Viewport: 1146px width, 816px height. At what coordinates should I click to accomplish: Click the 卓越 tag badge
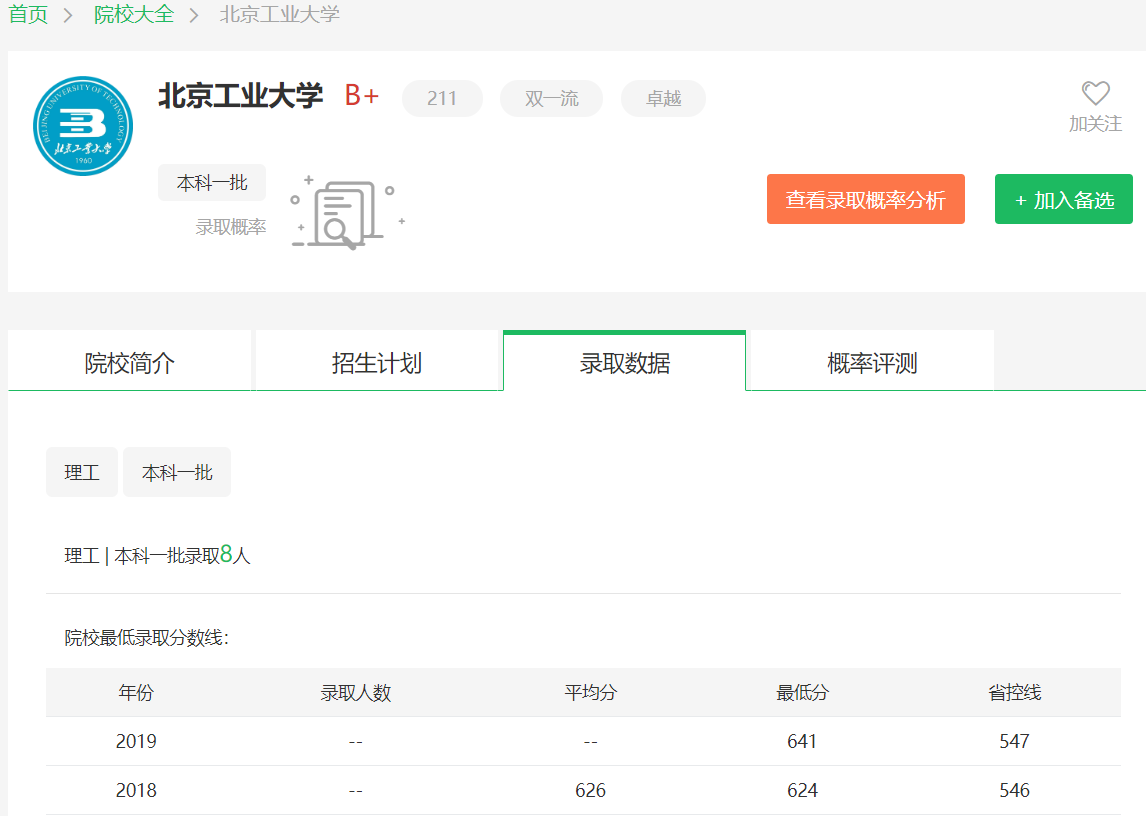(663, 99)
